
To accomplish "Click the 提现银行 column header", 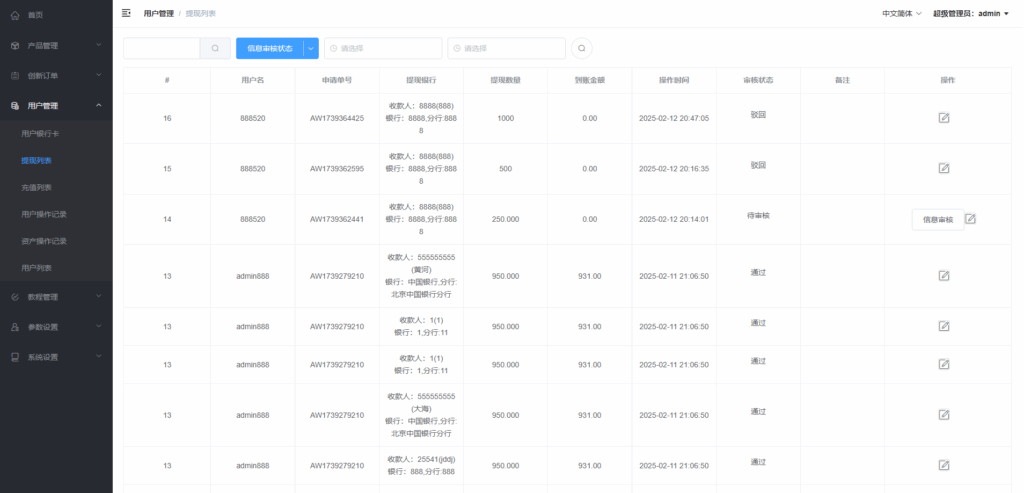I will (421, 80).
